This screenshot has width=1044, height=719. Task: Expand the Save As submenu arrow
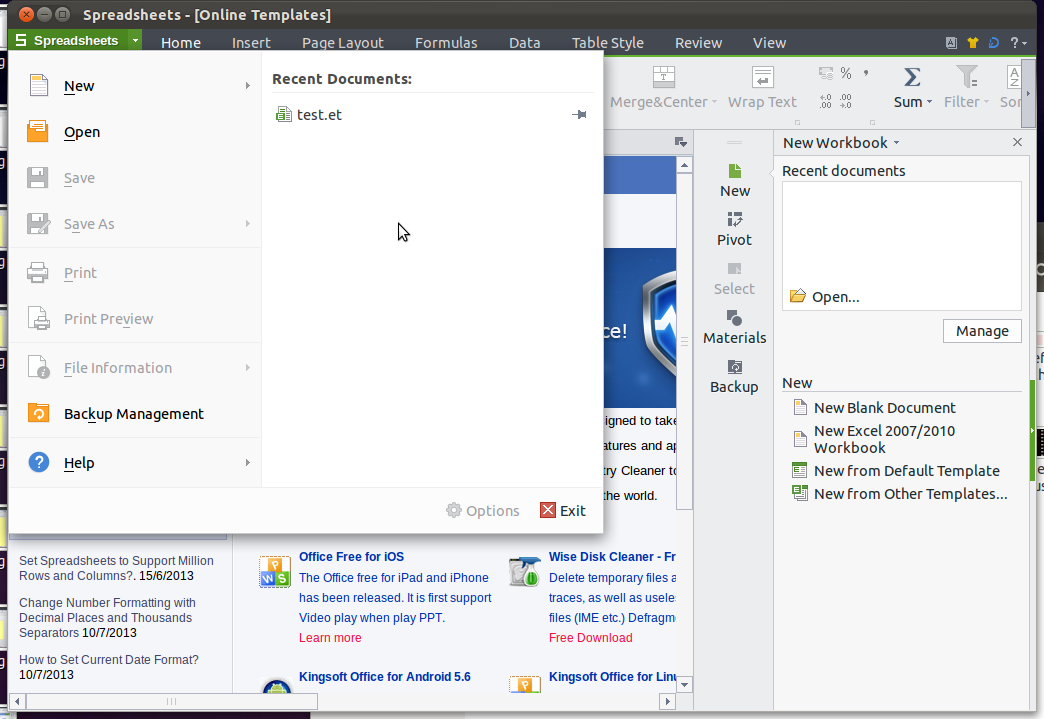[x=247, y=224]
